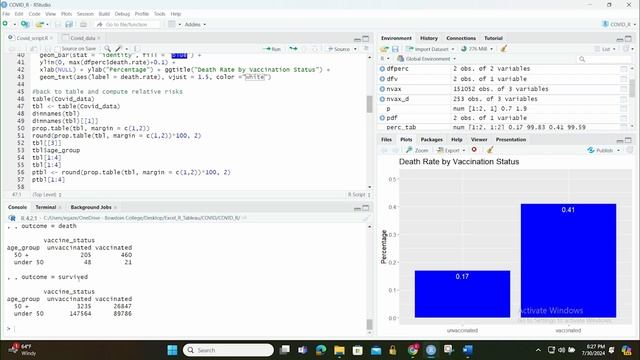This screenshot has width=640, height=360.
Task: Click the Windows taskbar Search box
Action: (x=228, y=350)
